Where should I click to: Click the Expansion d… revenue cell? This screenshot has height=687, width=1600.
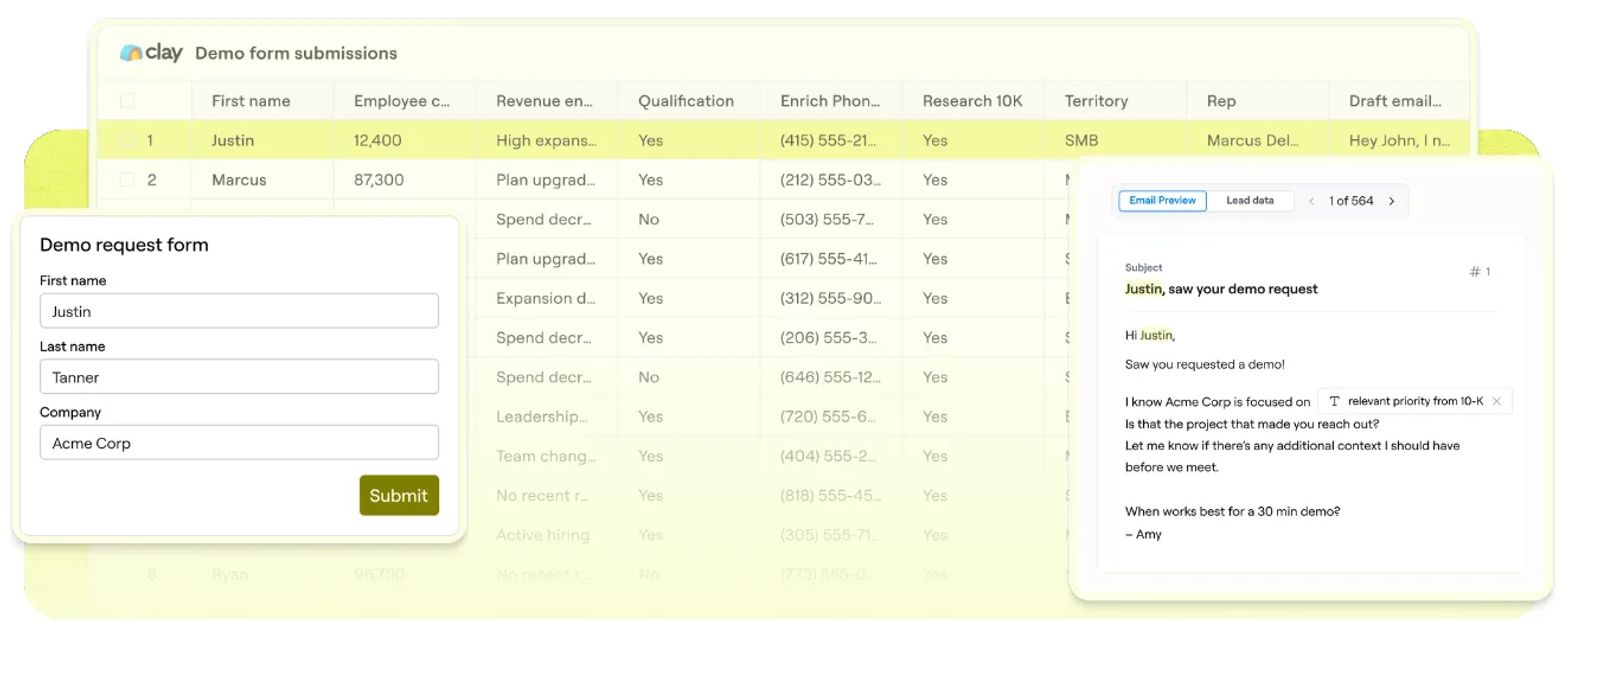coord(545,298)
